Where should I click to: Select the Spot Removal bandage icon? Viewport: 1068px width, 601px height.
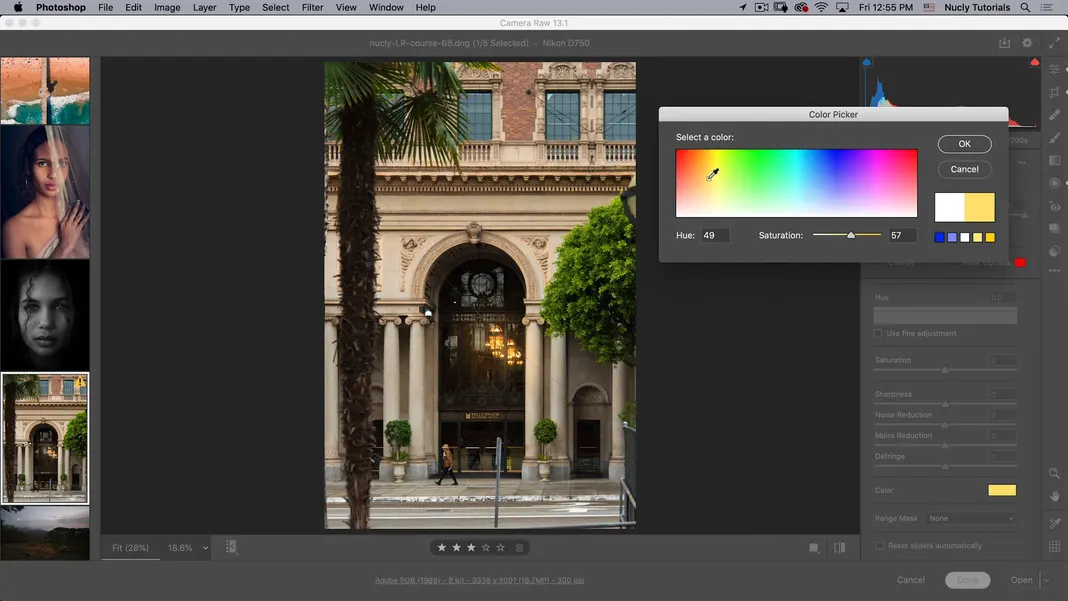click(x=1054, y=114)
